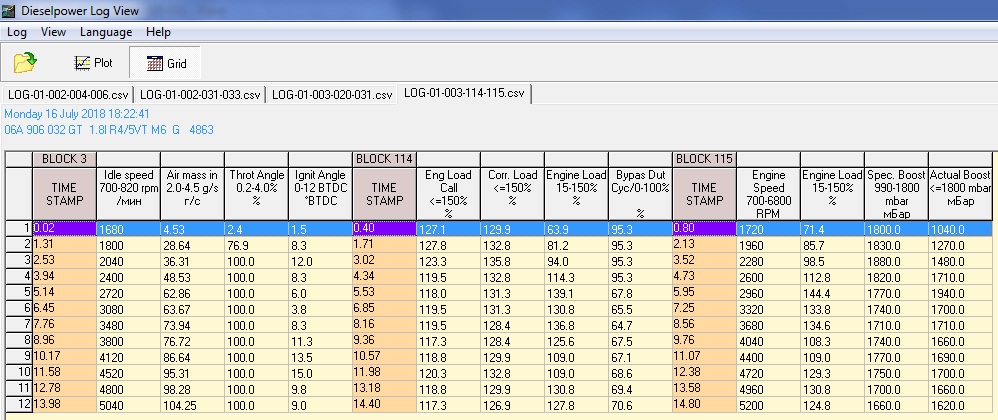Click the Dieselpower app icon in title bar

click(9, 10)
